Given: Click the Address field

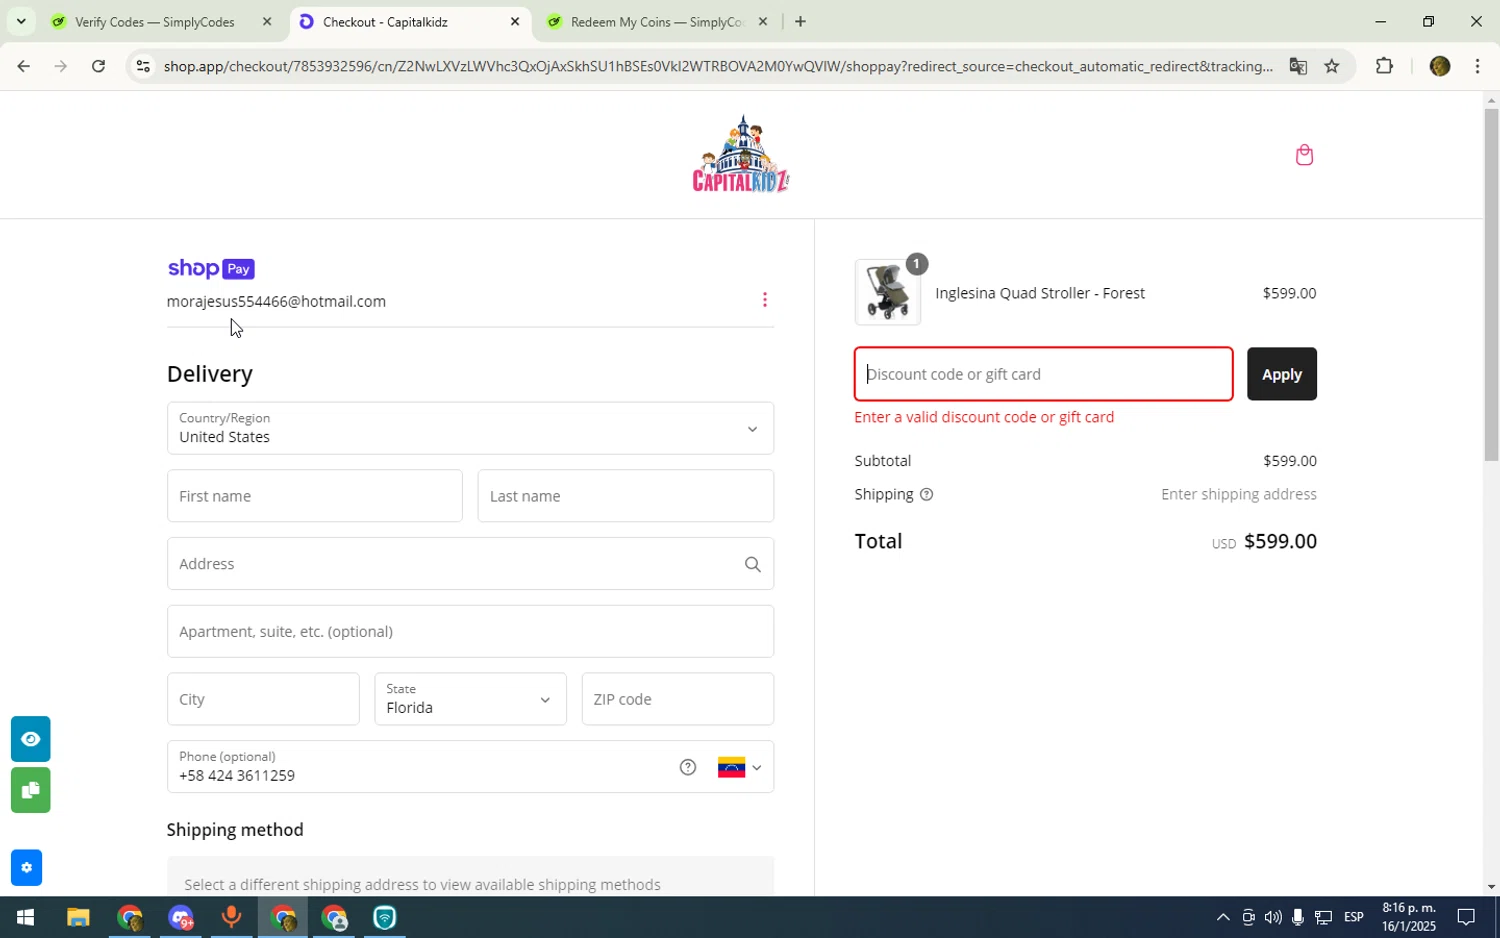Looking at the screenshot, I should point(470,564).
